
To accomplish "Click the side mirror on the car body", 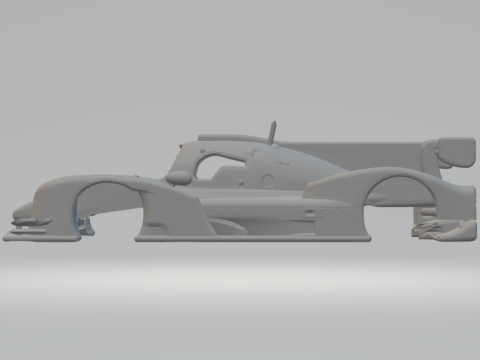I will pyautogui.click(x=178, y=177).
